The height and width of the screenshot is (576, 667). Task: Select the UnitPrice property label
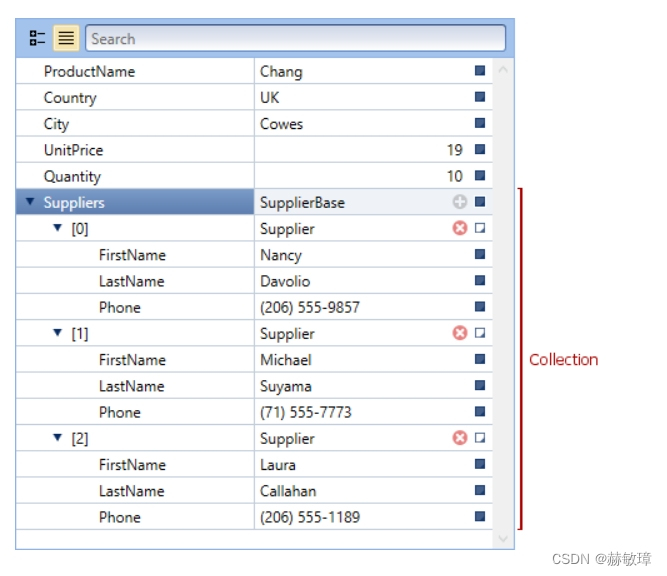[x=73, y=150]
